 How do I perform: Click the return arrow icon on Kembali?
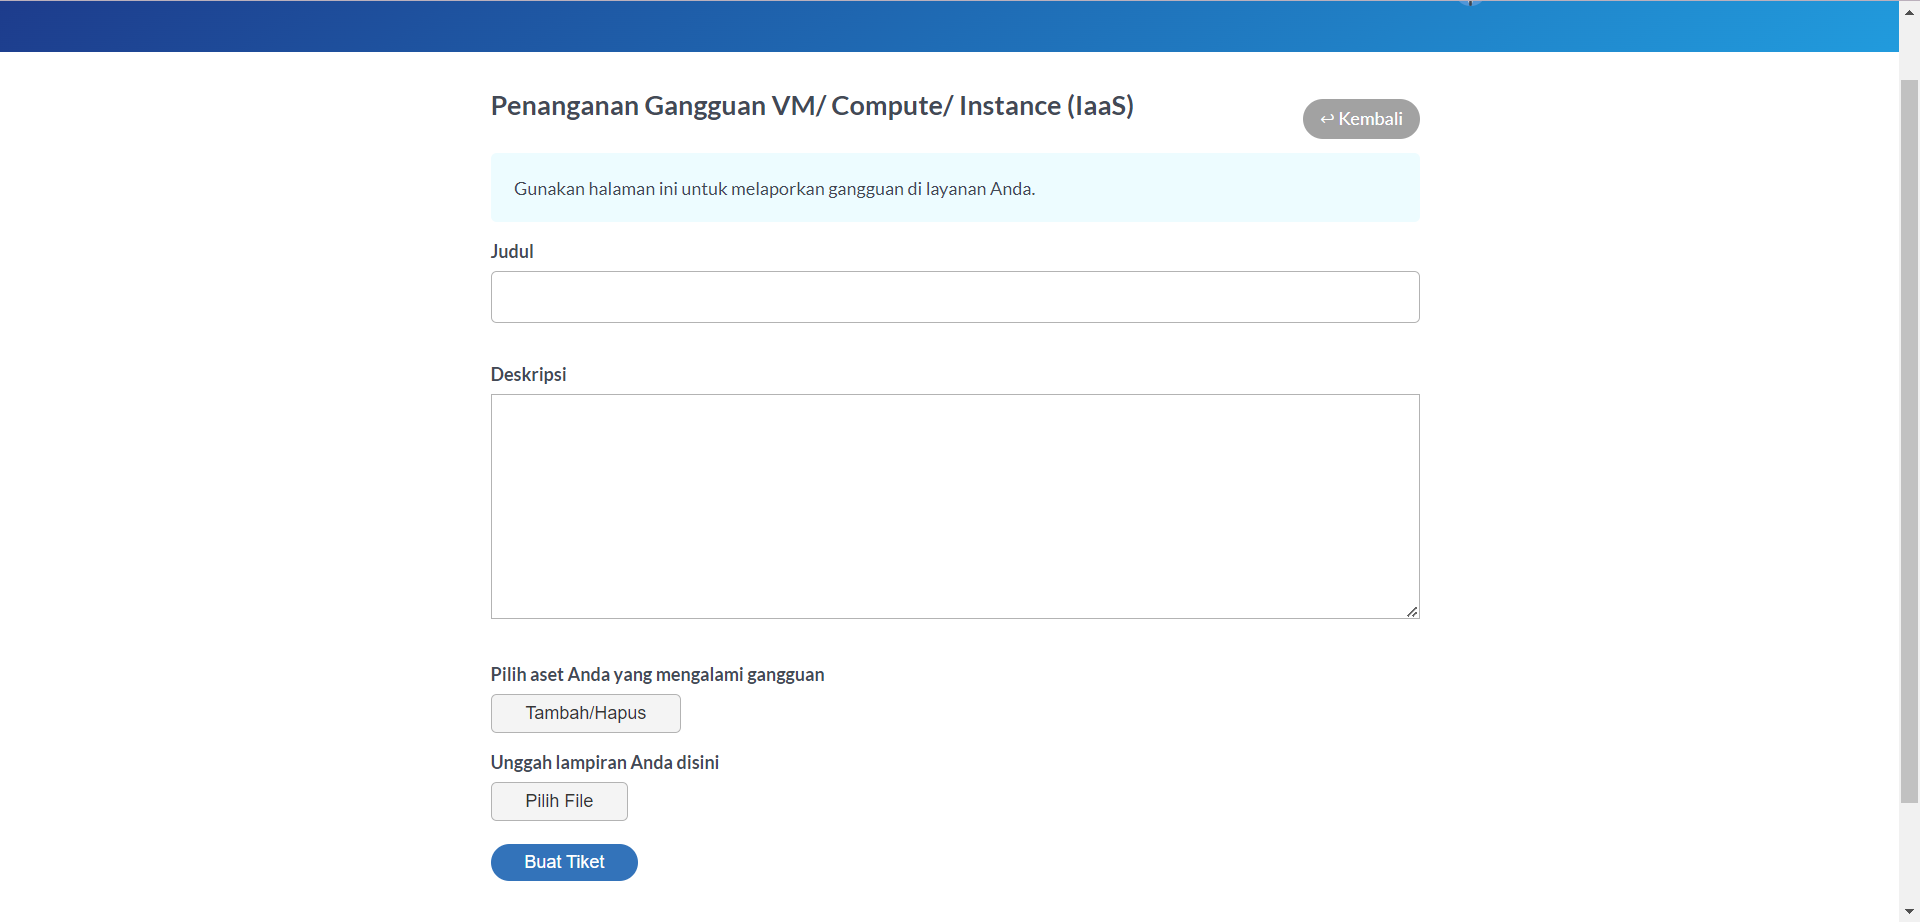point(1327,119)
